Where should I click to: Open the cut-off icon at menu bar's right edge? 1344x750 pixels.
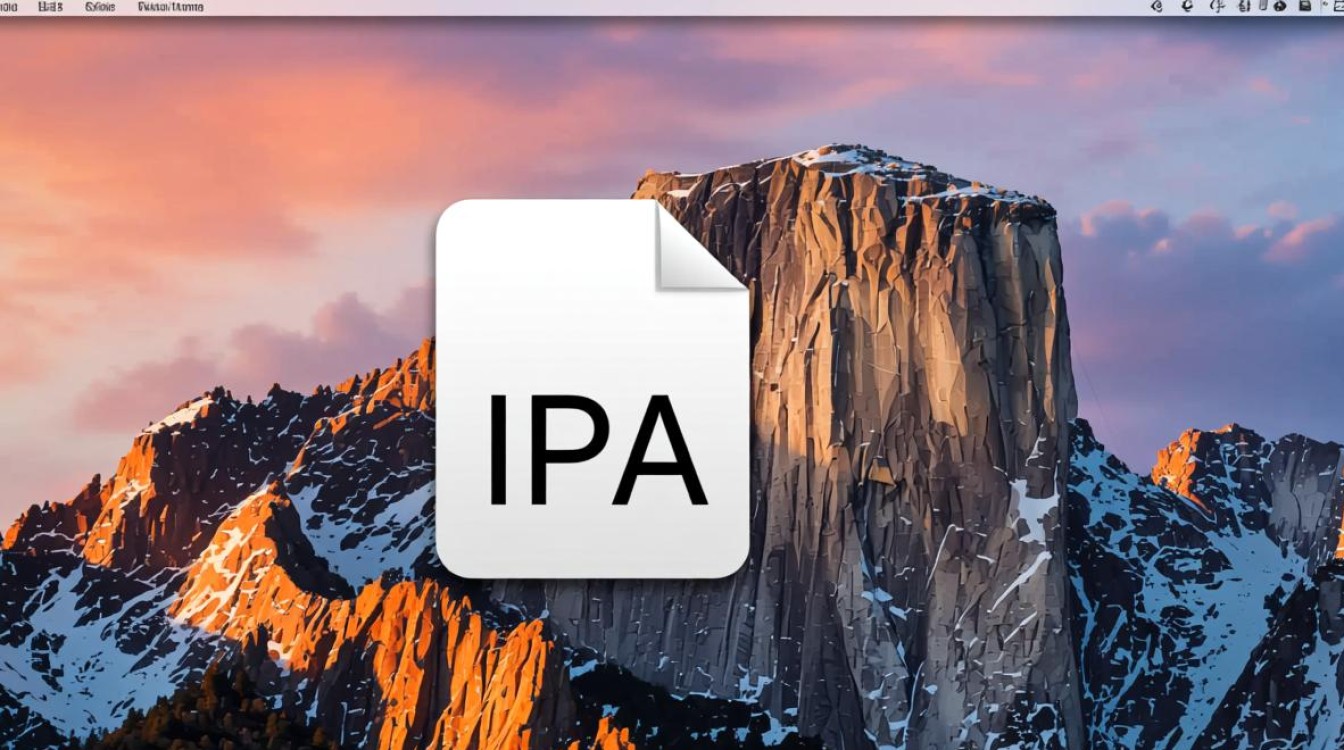(x=1340, y=6)
